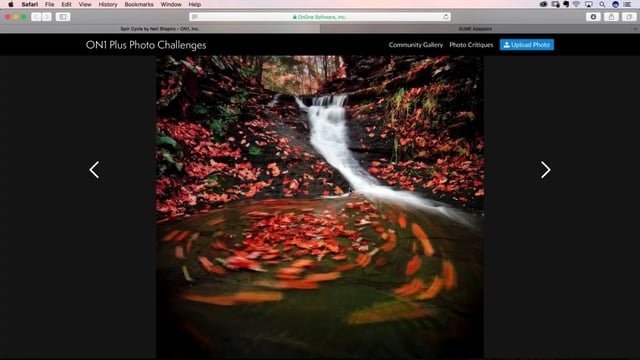This screenshot has height=360, width=640.
Task: Open the Share button in Safari toolbar
Action: coord(611,17)
